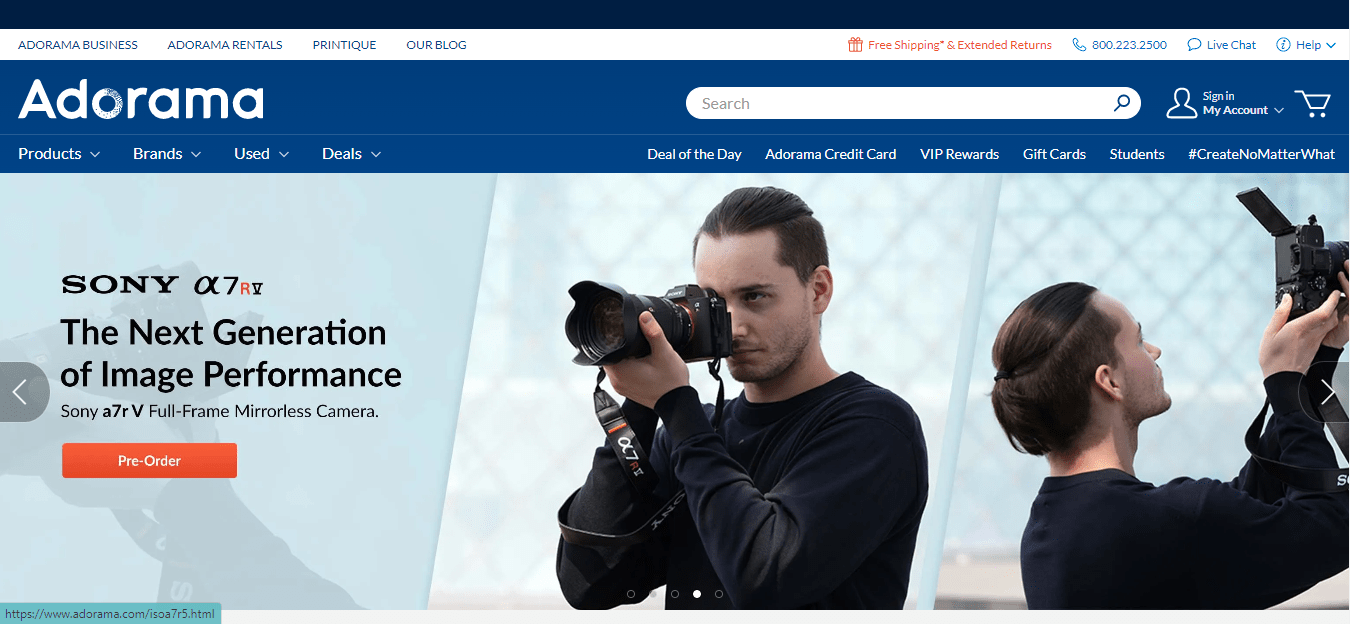Open the My Account dropdown

pos(1243,110)
